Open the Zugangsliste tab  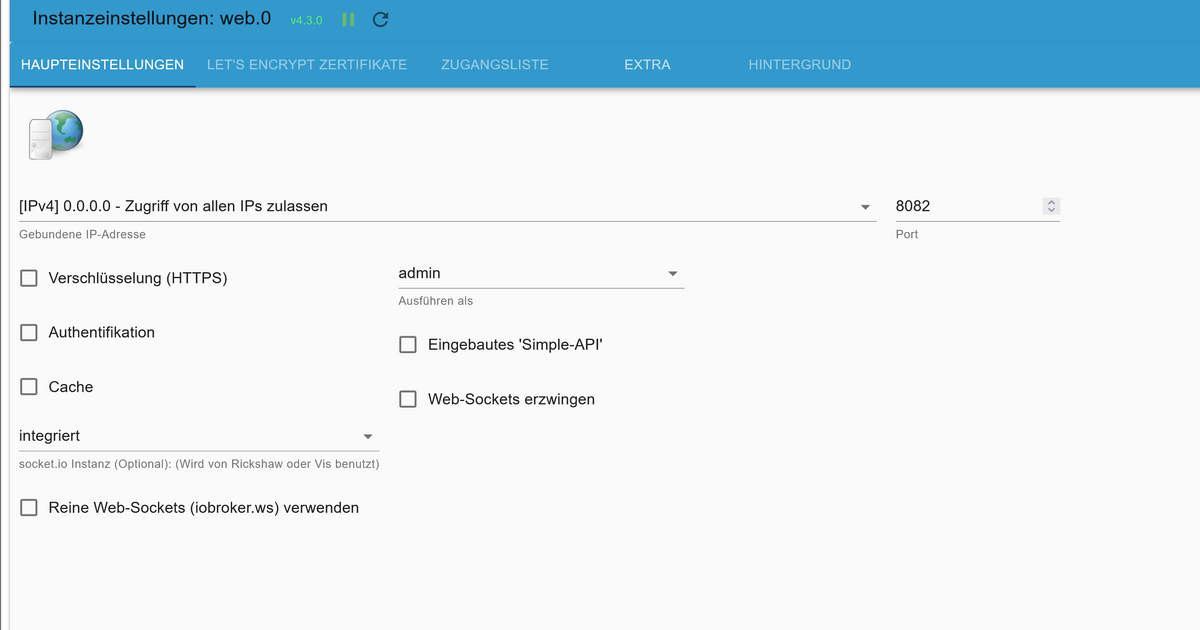tap(494, 65)
